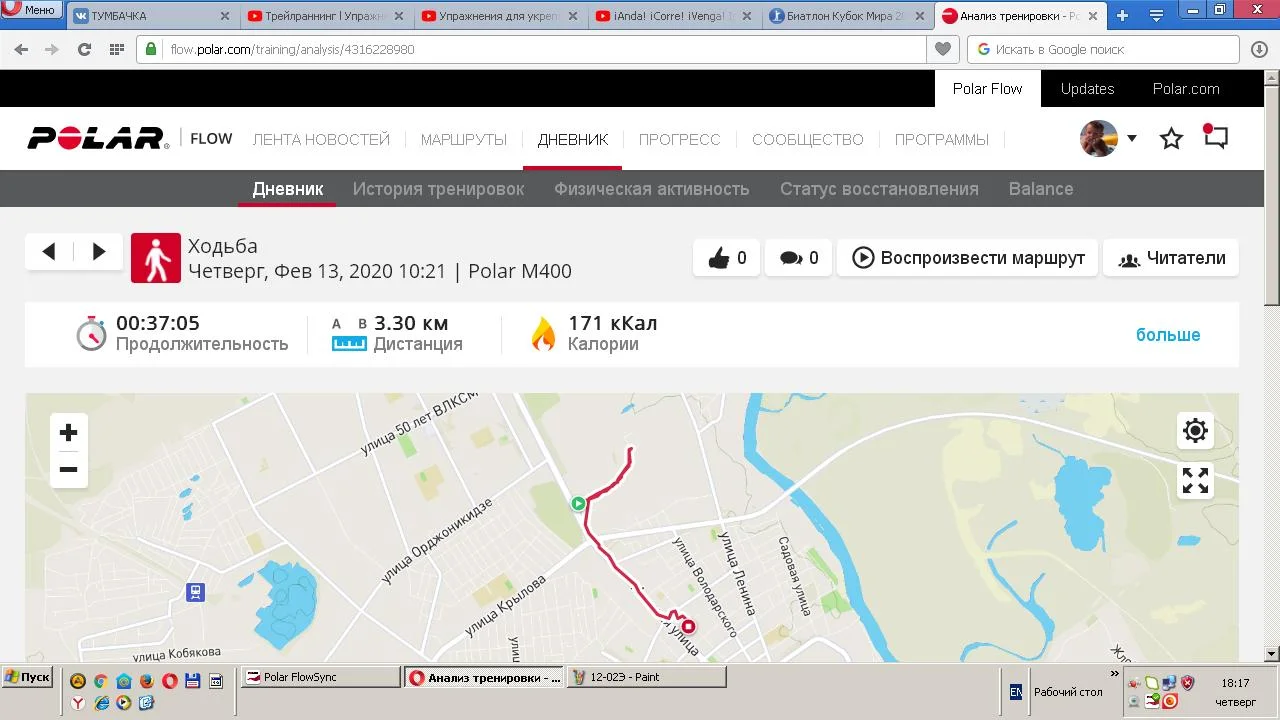Switch to the ТУМБАЧКА browser tab
The image size is (1280, 720).
point(150,16)
